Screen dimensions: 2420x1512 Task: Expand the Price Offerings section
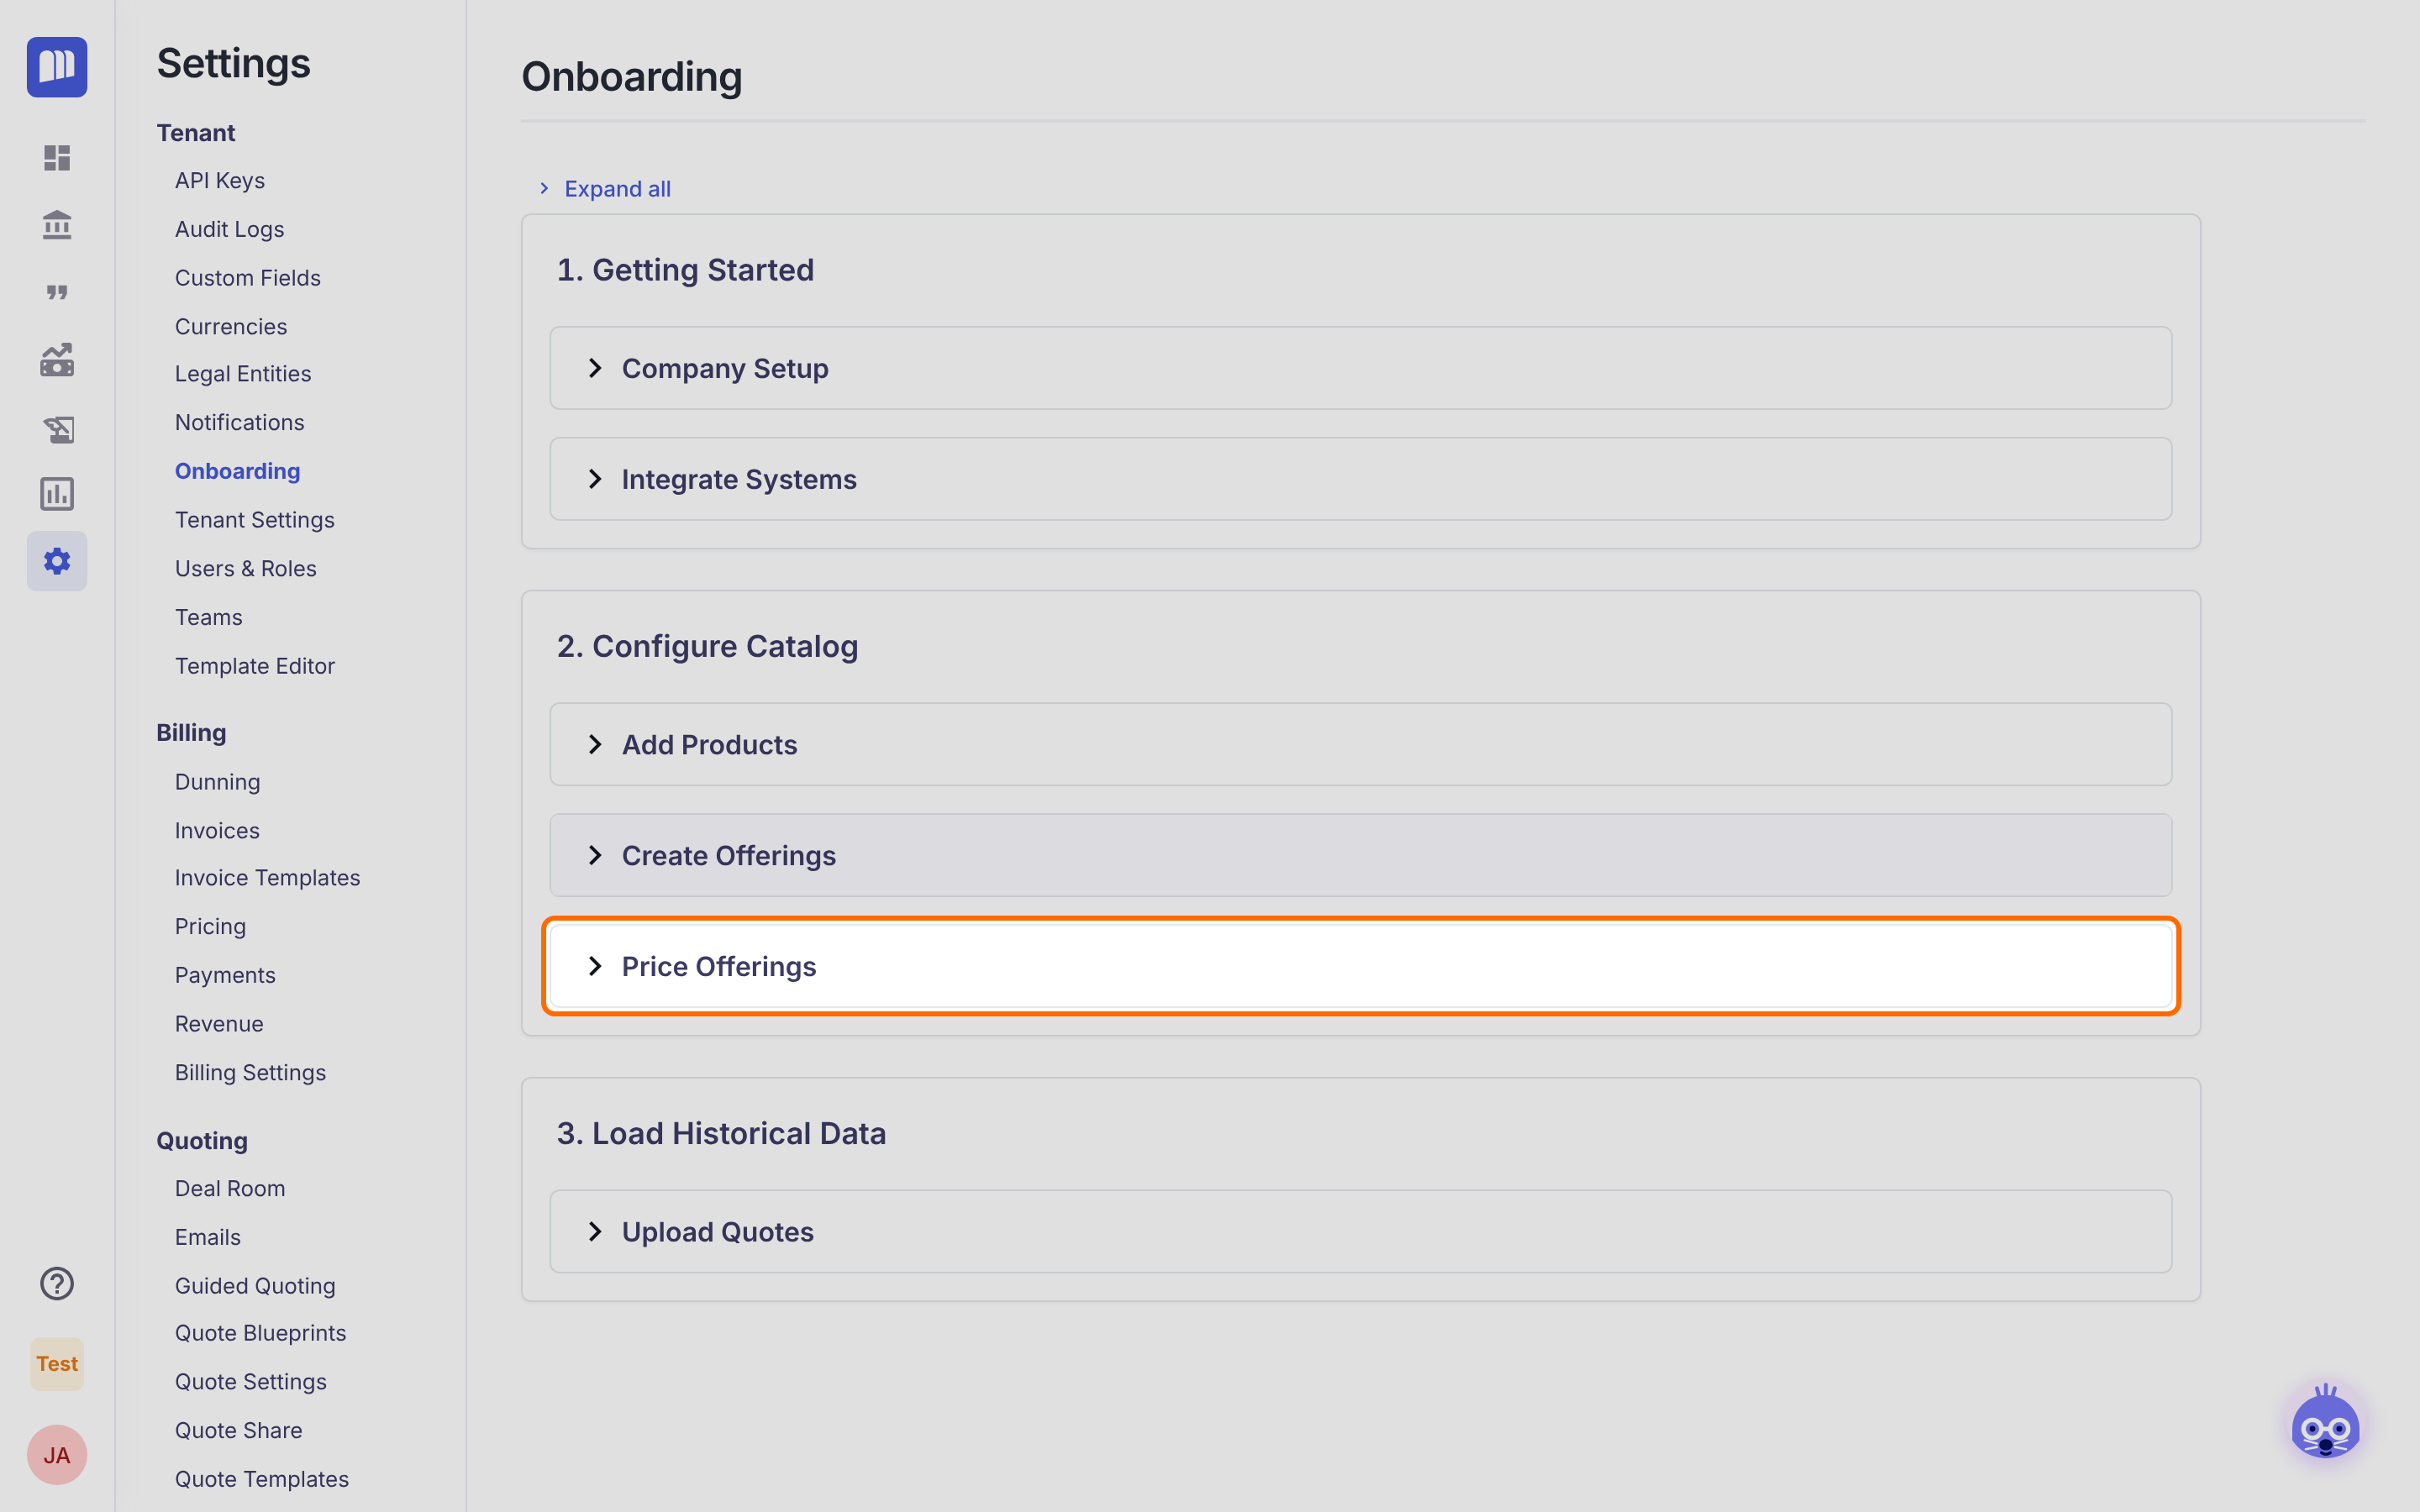click(1361, 966)
